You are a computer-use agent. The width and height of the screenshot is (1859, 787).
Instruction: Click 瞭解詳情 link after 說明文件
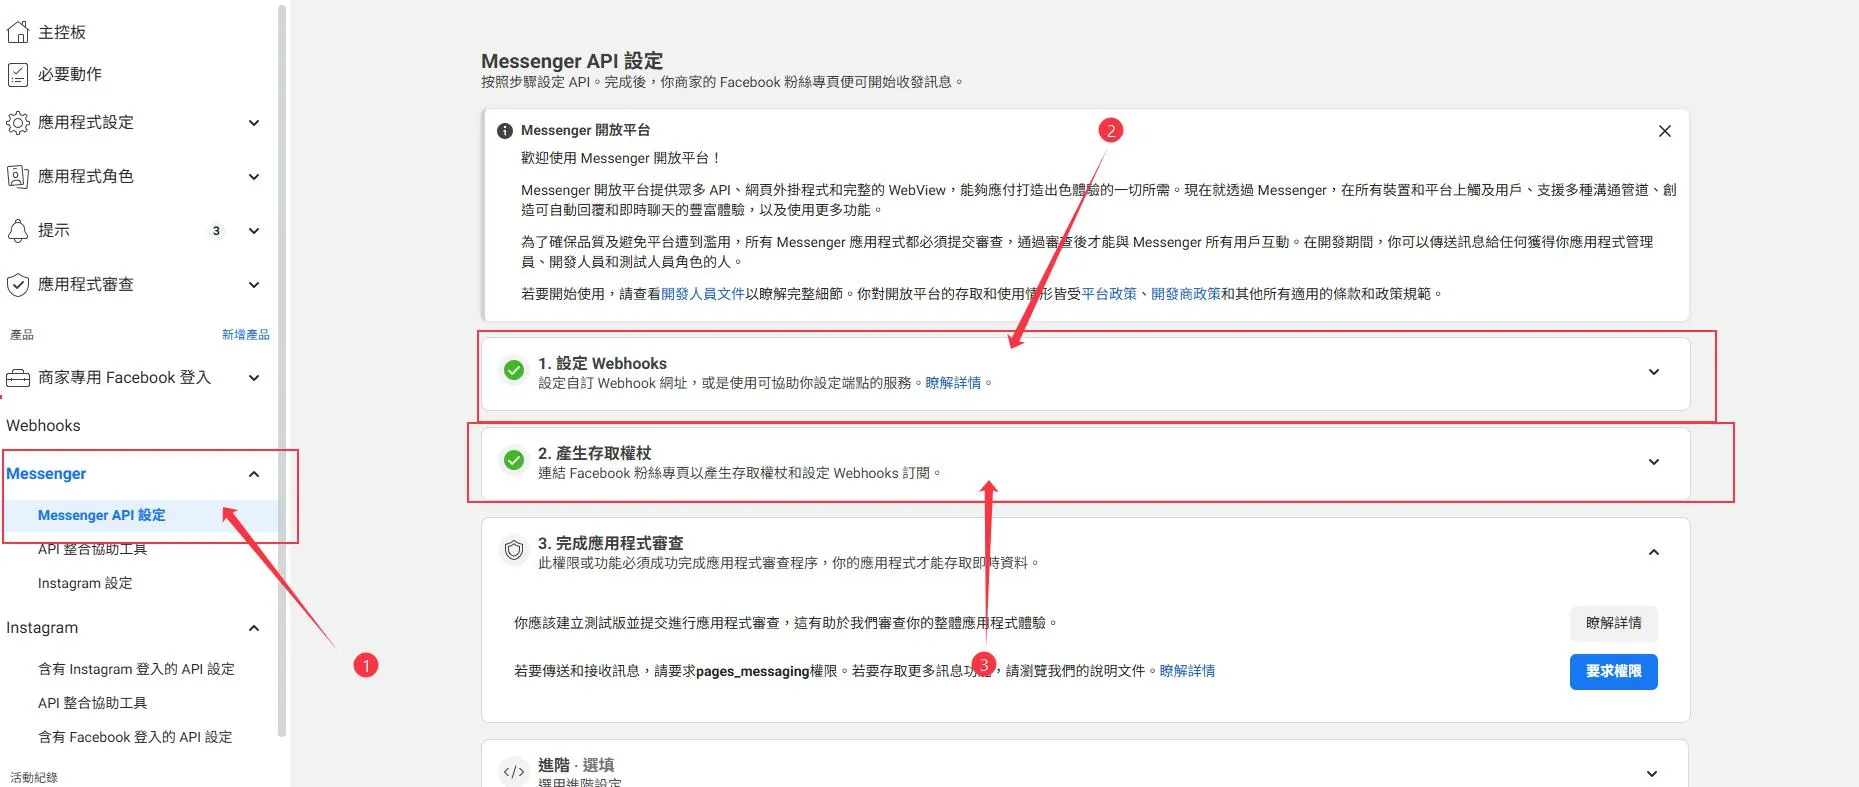tap(1187, 671)
